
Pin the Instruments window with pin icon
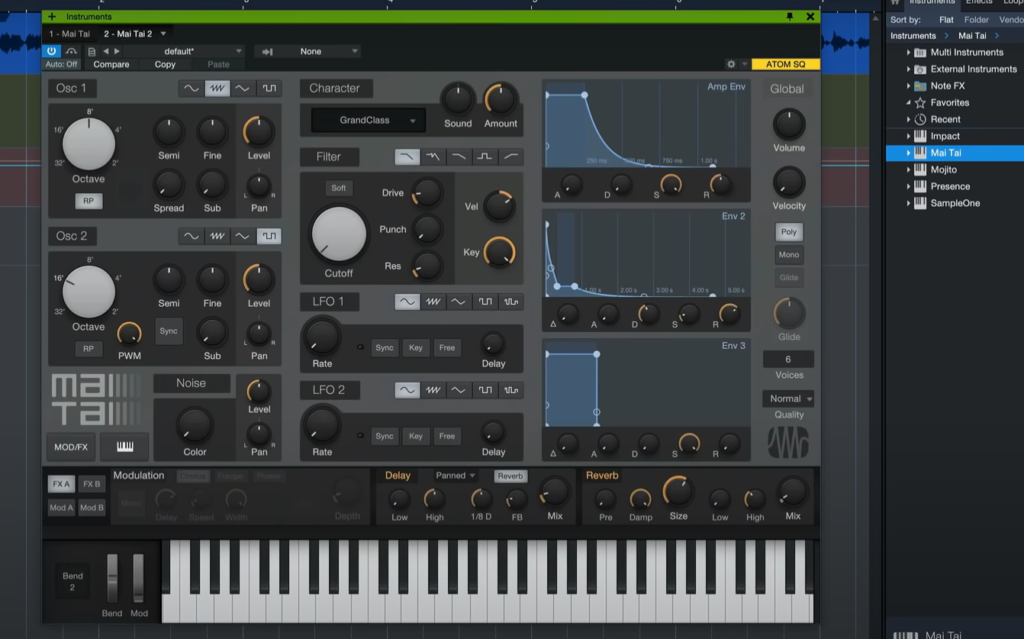tap(790, 16)
